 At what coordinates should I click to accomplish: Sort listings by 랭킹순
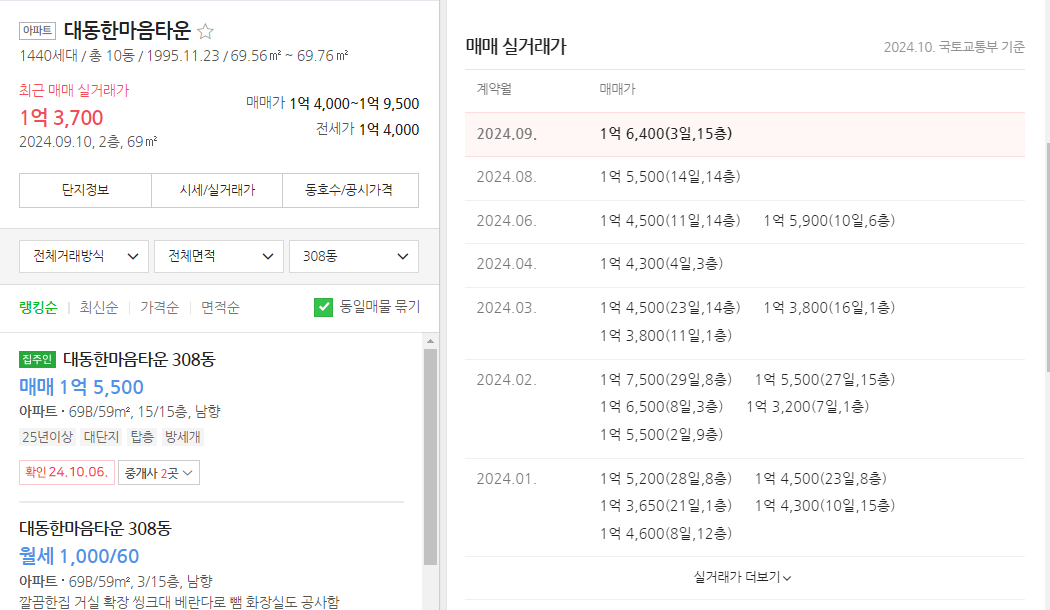(x=38, y=307)
